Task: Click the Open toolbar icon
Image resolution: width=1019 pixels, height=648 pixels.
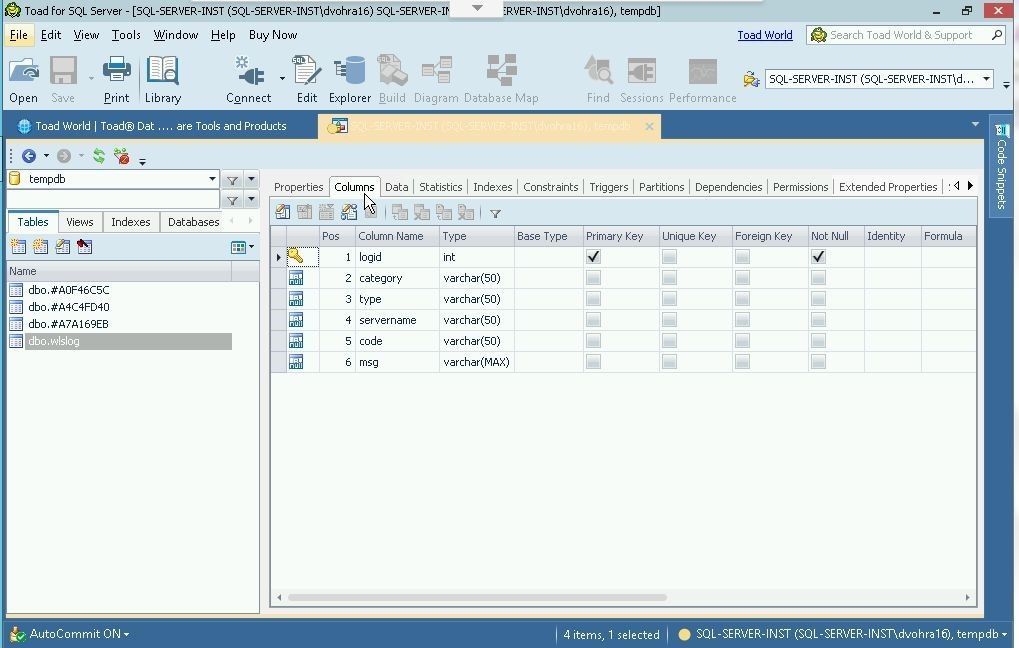Action: click(23, 79)
